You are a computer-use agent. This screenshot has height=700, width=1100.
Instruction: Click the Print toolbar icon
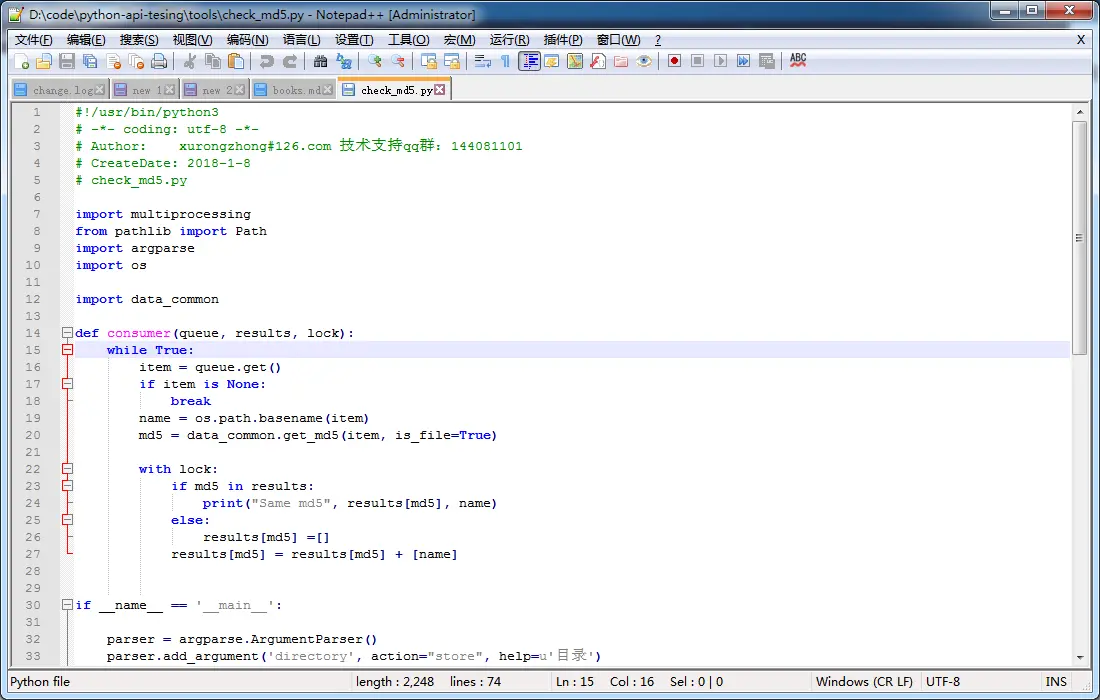coord(159,62)
